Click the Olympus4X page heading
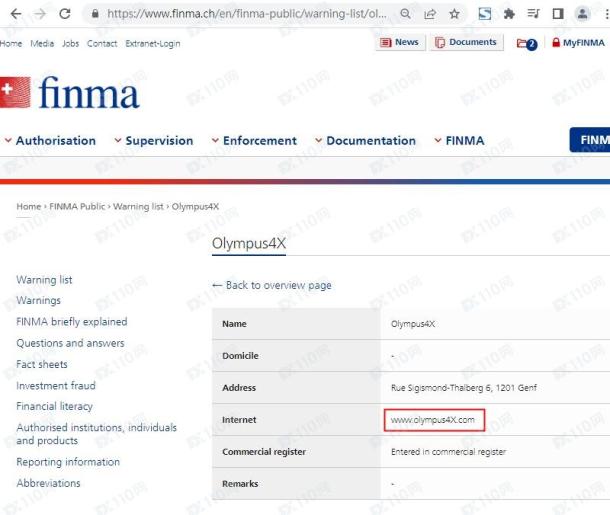Viewport: 610px width, 515px height. [249, 243]
